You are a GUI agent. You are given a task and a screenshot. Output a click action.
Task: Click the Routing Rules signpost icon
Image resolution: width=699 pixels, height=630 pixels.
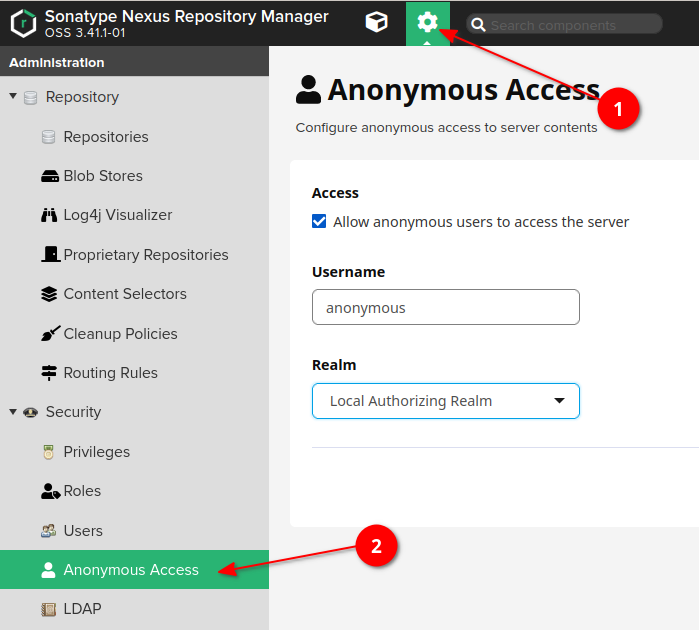49,373
